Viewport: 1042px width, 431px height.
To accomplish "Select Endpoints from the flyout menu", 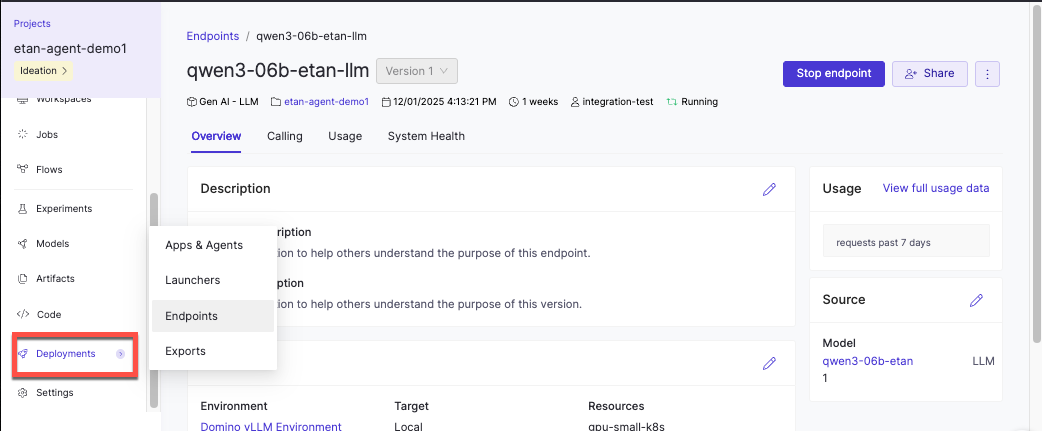I will pyautogui.click(x=213, y=316).
